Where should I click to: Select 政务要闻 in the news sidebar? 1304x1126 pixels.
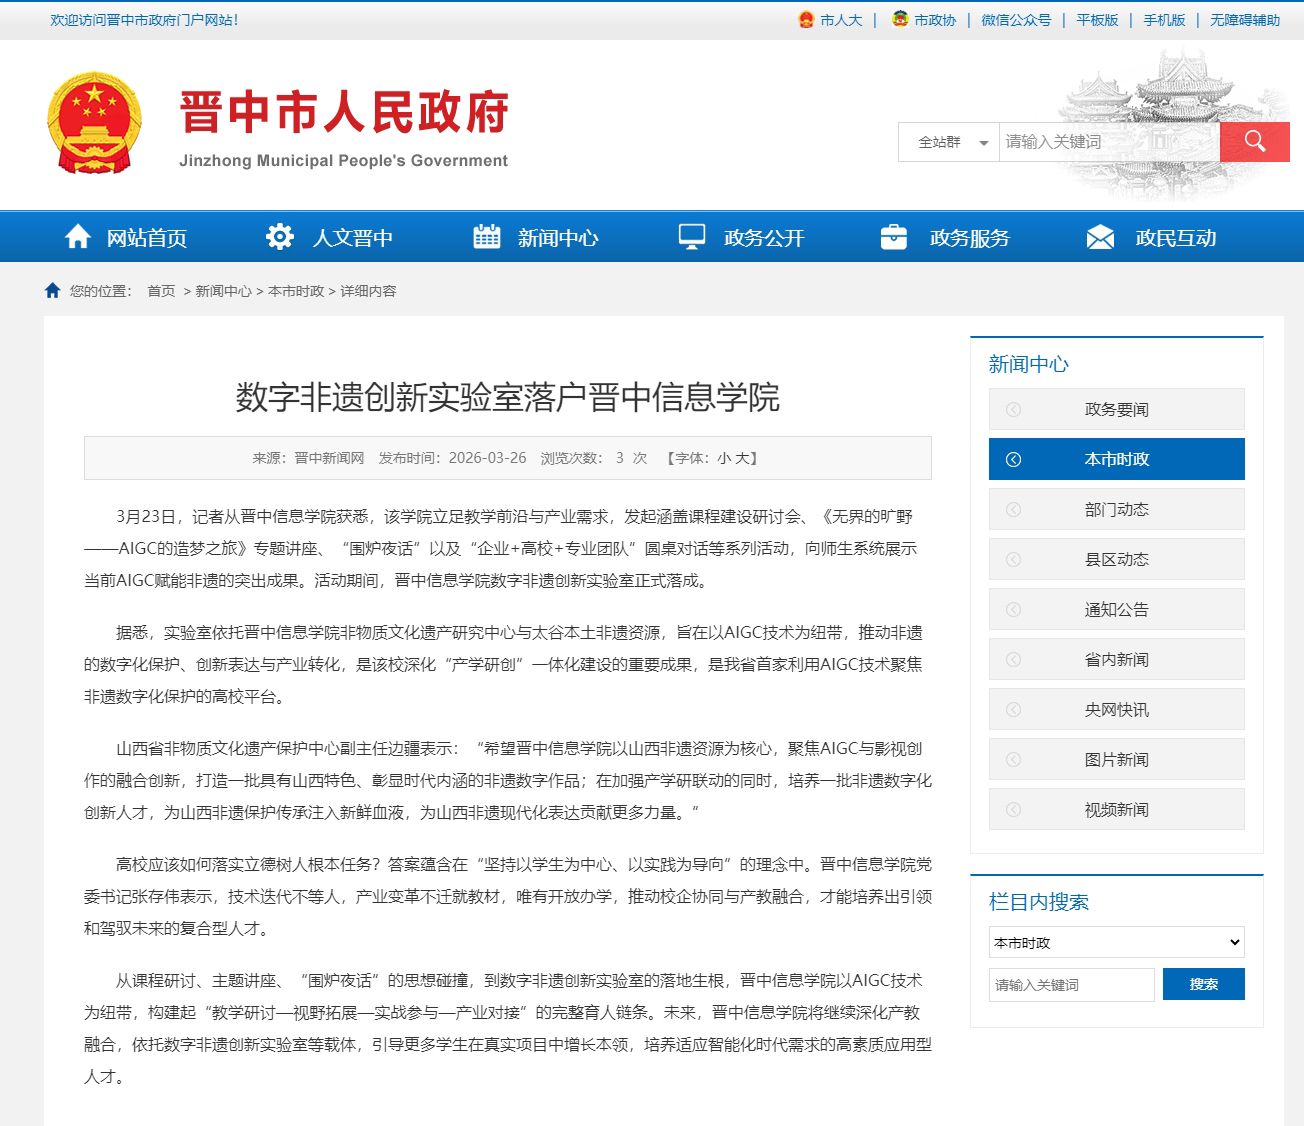[x=1116, y=409]
